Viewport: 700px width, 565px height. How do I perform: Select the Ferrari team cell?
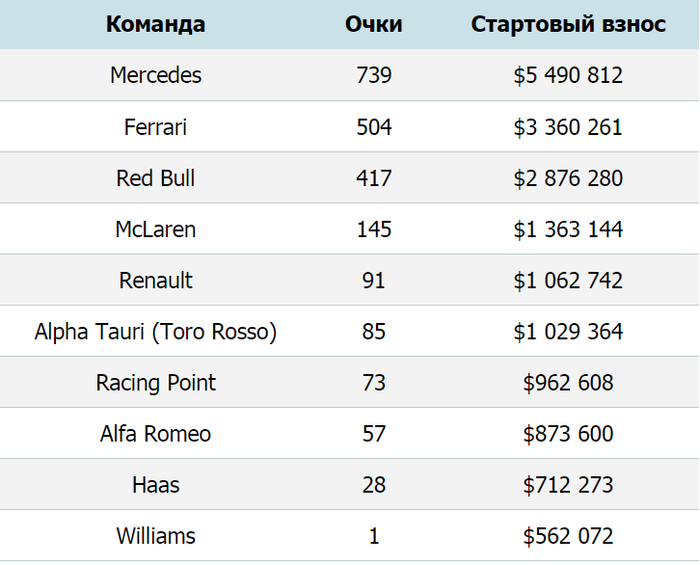(155, 127)
